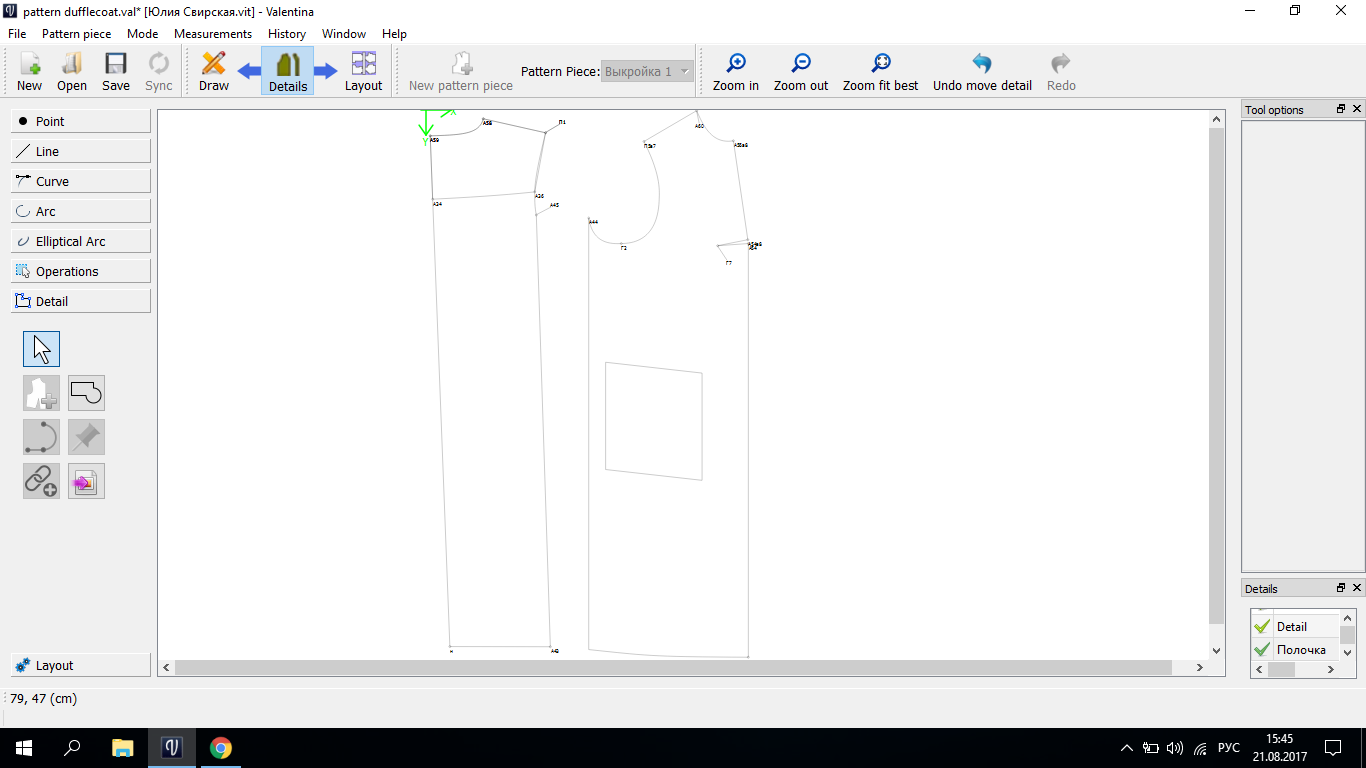Save the pattern file
The height and width of the screenshot is (768, 1366).
[x=116, y=72]
